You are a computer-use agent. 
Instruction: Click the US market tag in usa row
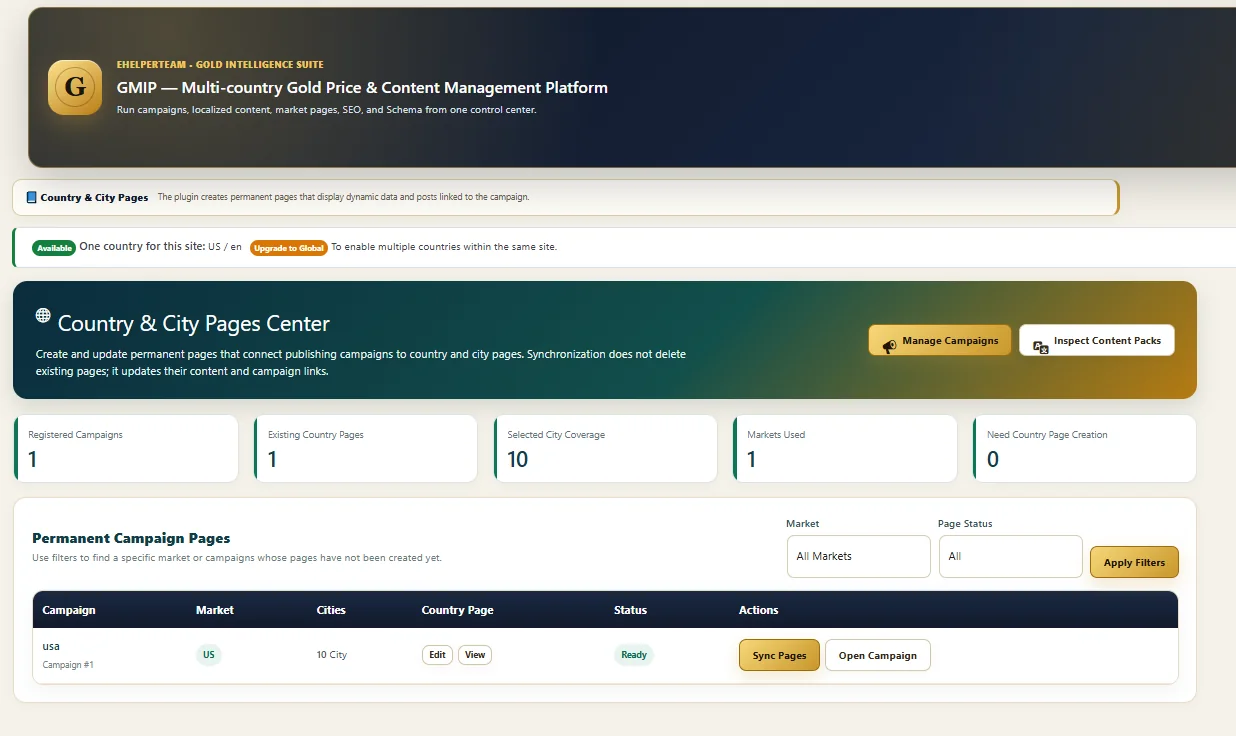tap(209, 655)
